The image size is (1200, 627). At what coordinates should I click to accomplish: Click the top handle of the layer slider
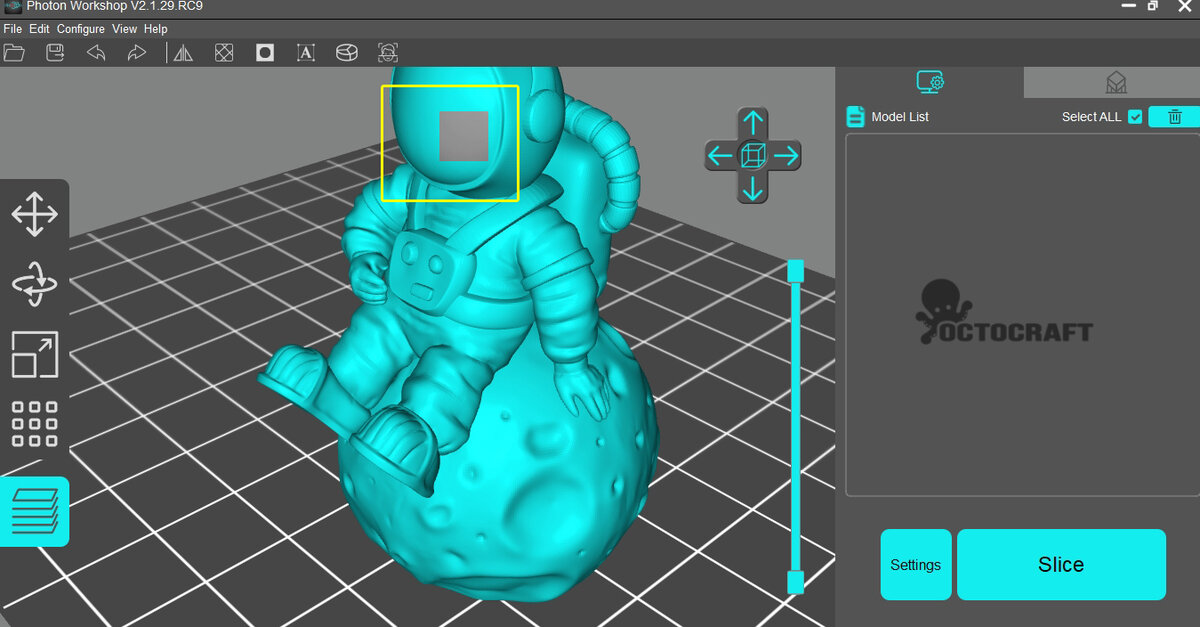pyautogui.click(x=796, y=270)
